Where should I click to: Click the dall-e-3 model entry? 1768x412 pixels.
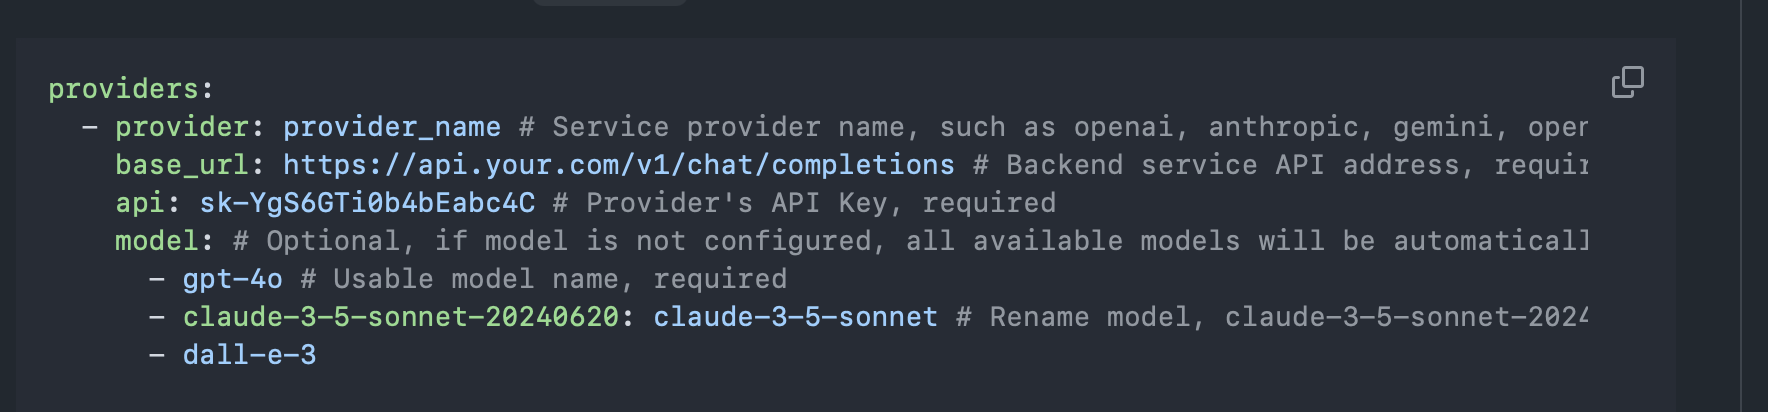coord(249,355)
